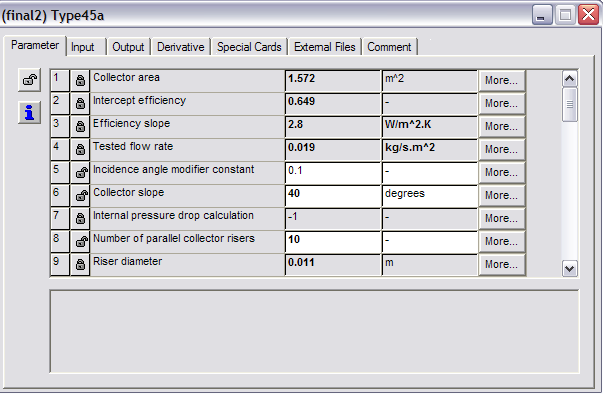The image size is (603, 394).
Task: Open the blue information icon
Action: (x=29, y=113)
